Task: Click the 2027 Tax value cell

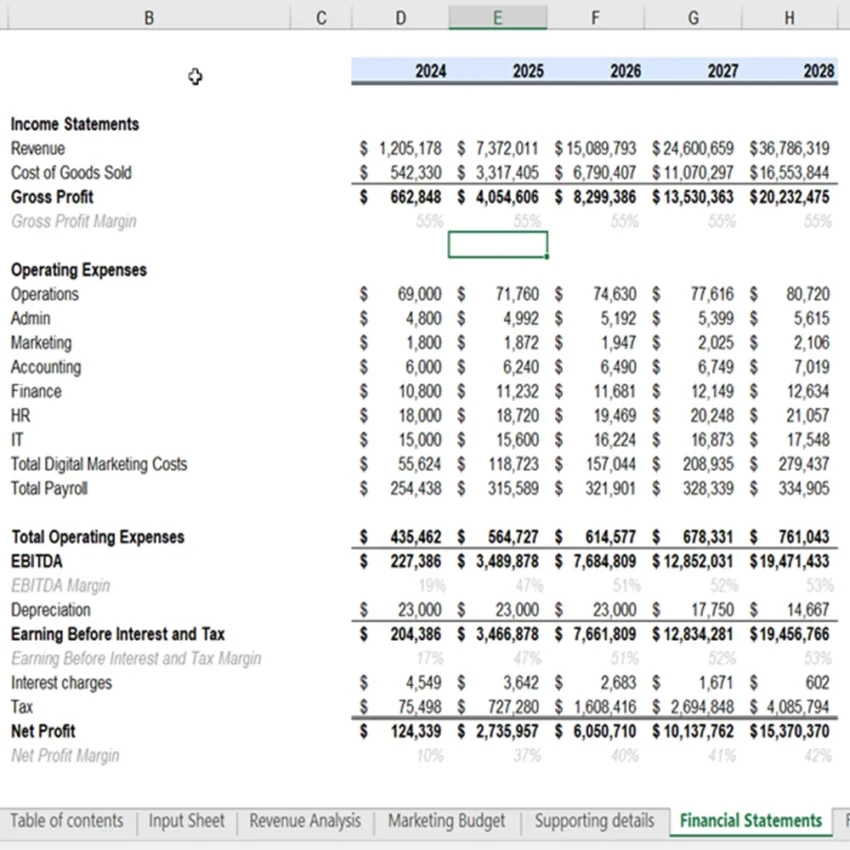Action: tap(693, 707)
